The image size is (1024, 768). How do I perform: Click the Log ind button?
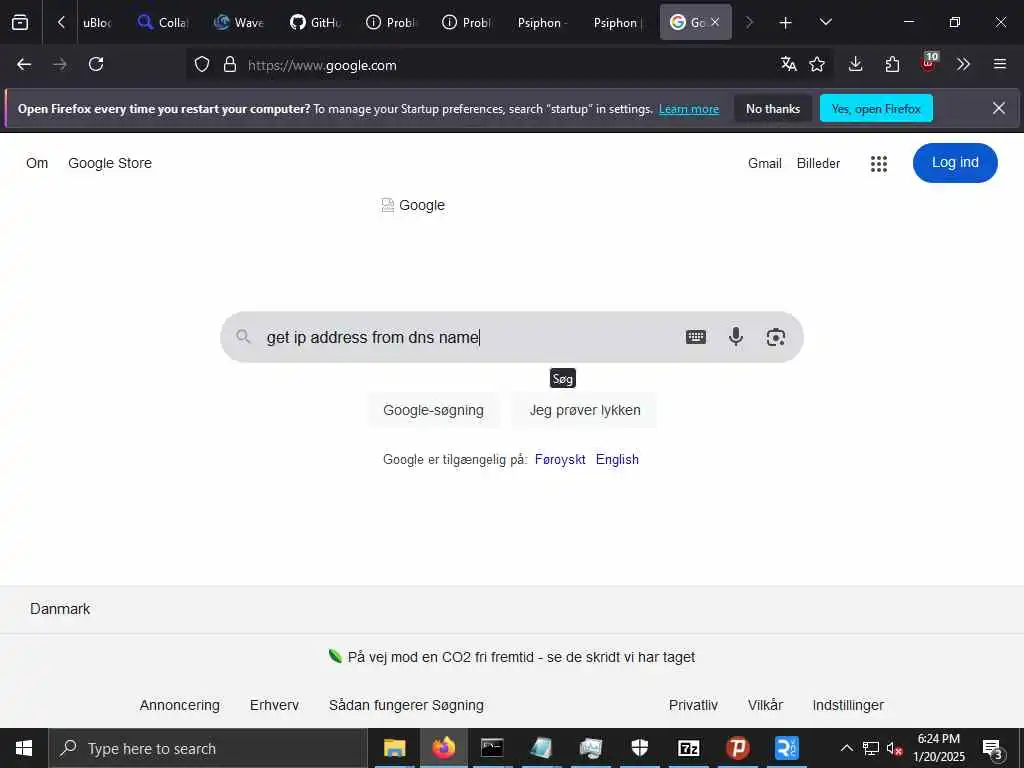pos(955,163)
